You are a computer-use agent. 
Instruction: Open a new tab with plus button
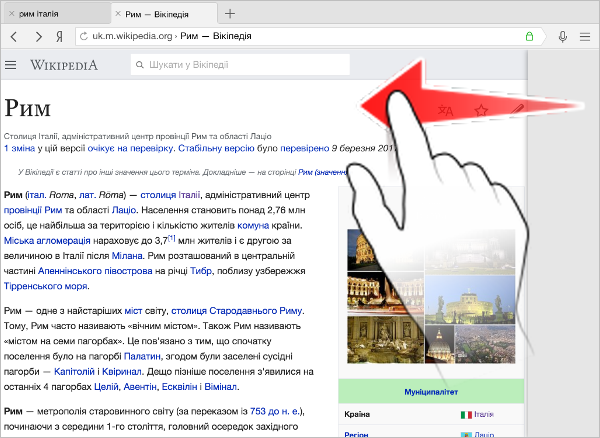click(x=230, y=14)
